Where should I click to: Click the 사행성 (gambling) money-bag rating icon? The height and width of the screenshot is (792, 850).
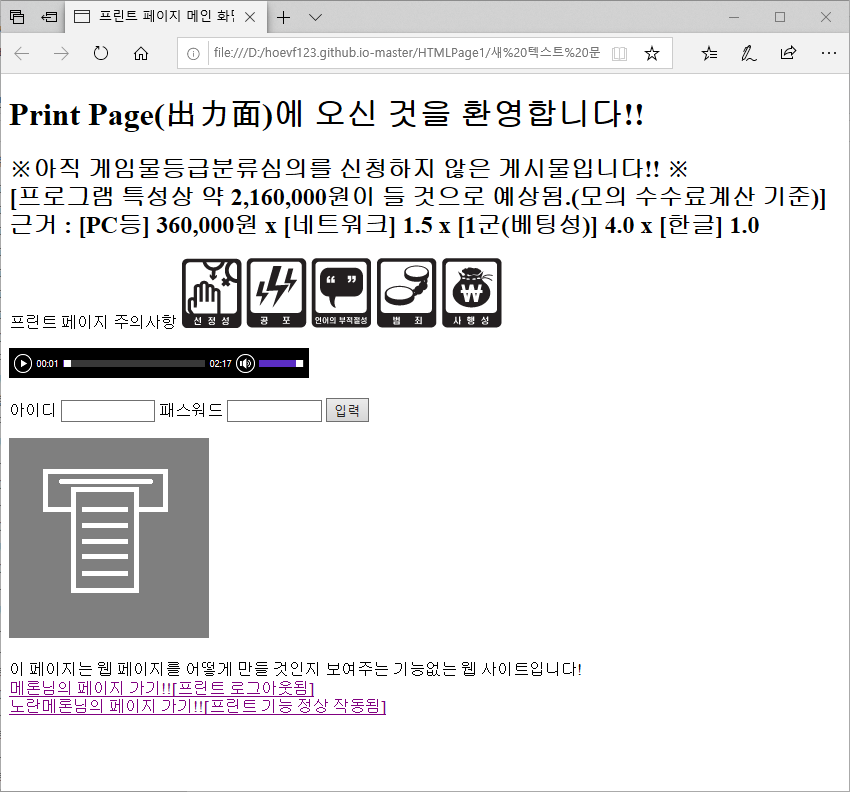[x=471, y=291]
